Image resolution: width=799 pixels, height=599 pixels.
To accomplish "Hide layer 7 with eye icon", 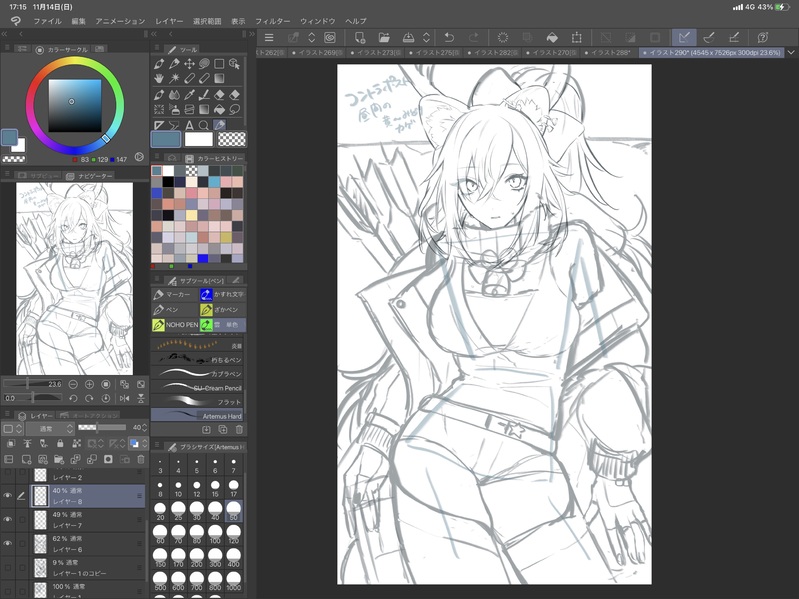I will tap(8, 520).
